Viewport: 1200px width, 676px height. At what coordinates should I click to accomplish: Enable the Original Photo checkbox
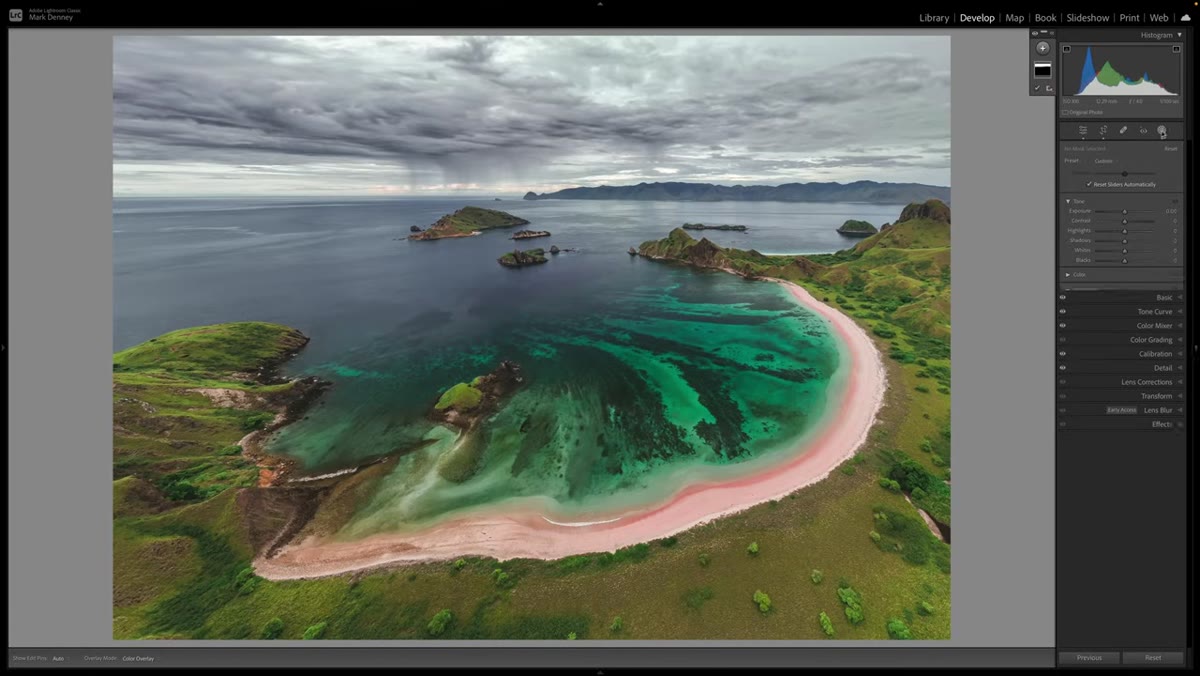[x=1065, y=112]
